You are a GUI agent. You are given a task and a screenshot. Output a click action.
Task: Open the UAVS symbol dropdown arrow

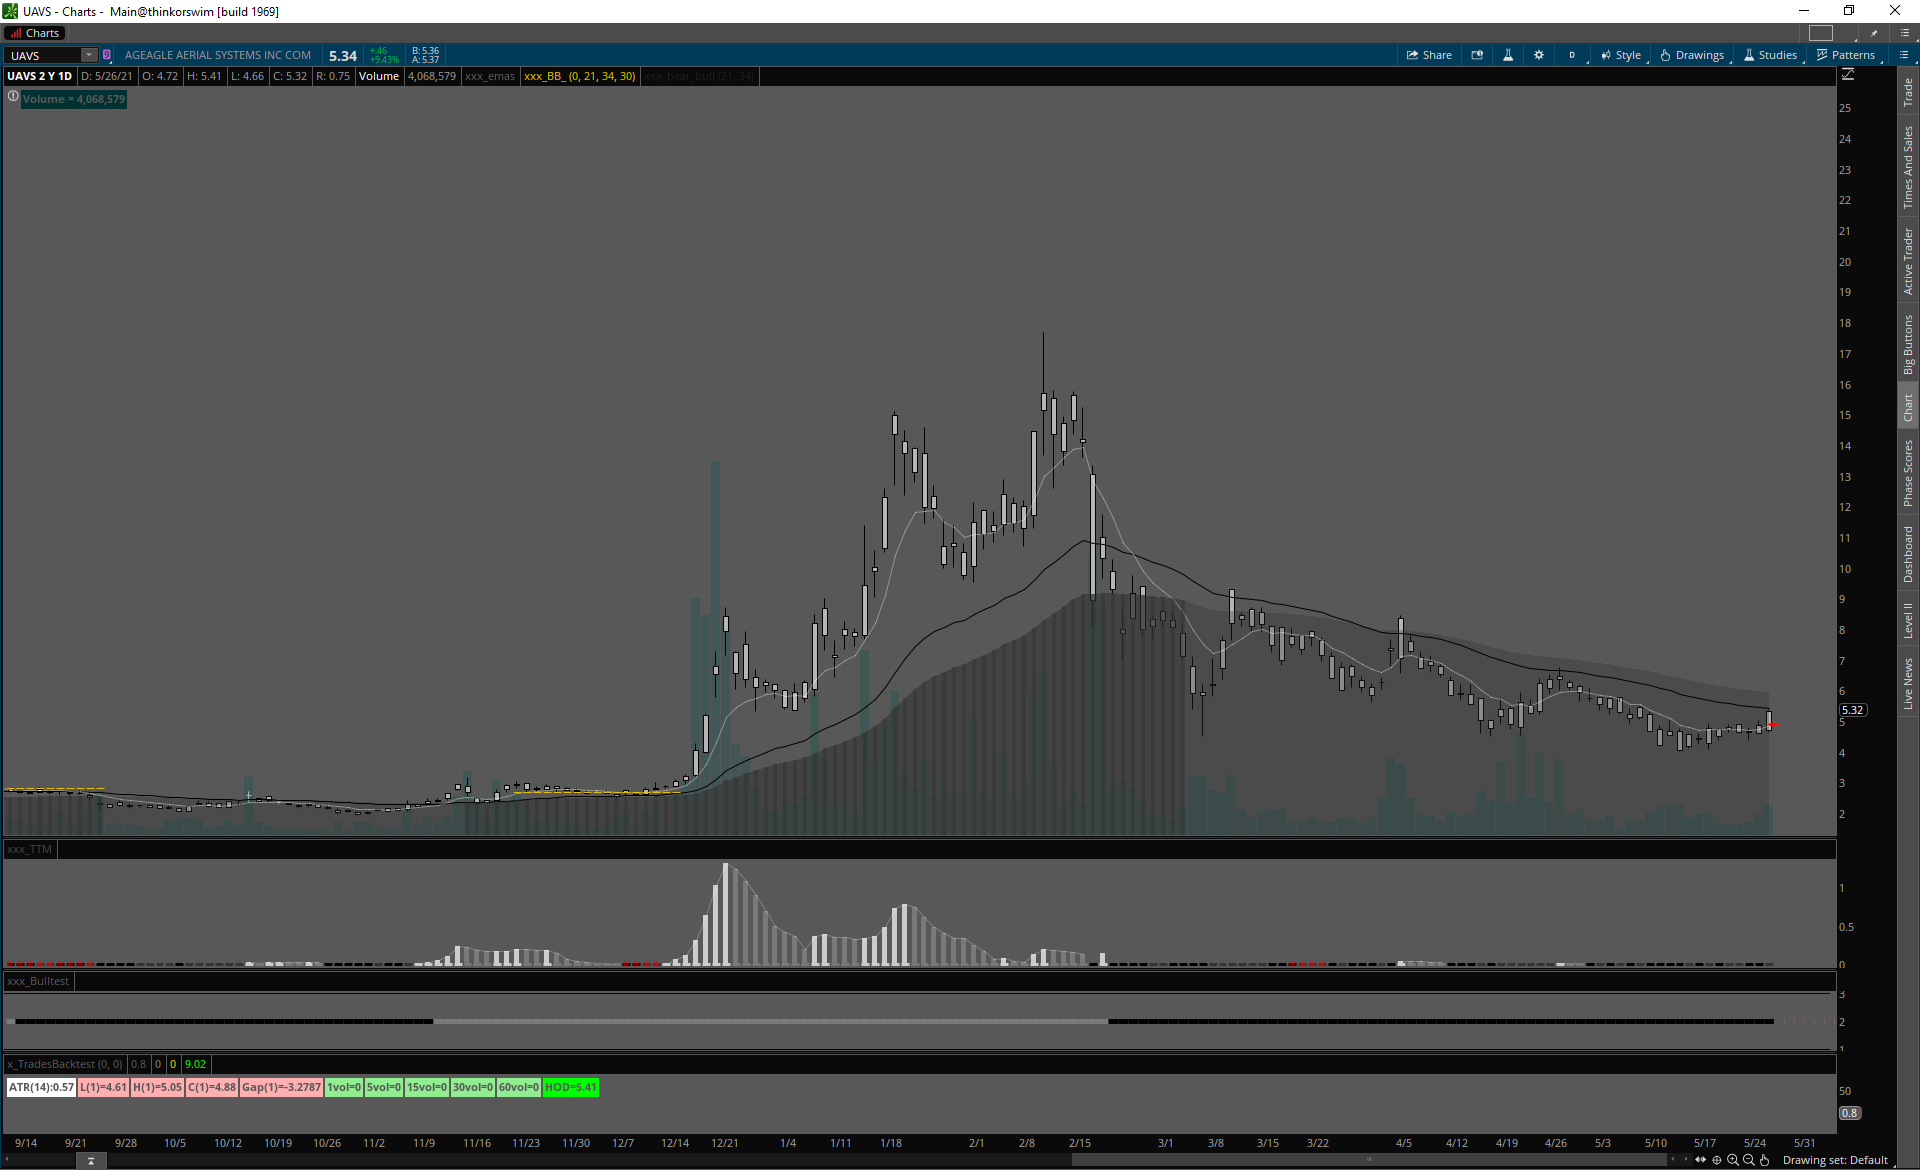(x=89, y=55)
